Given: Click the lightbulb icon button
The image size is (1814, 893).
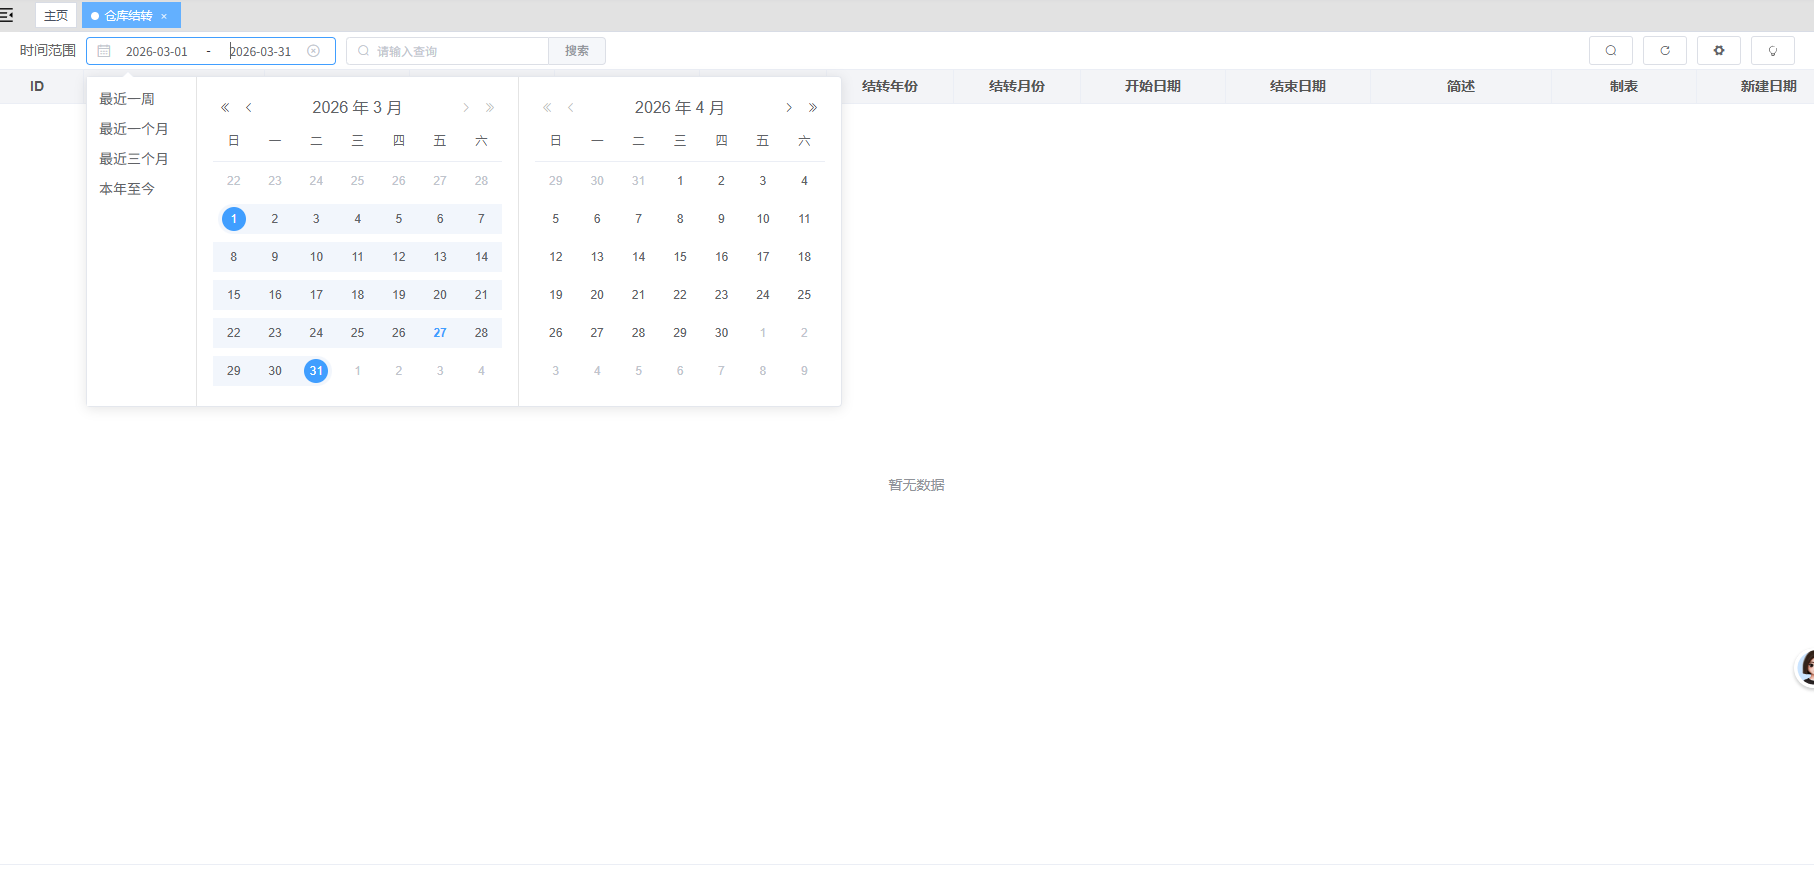Looking at the screenshot, I should pos(1772,51).
